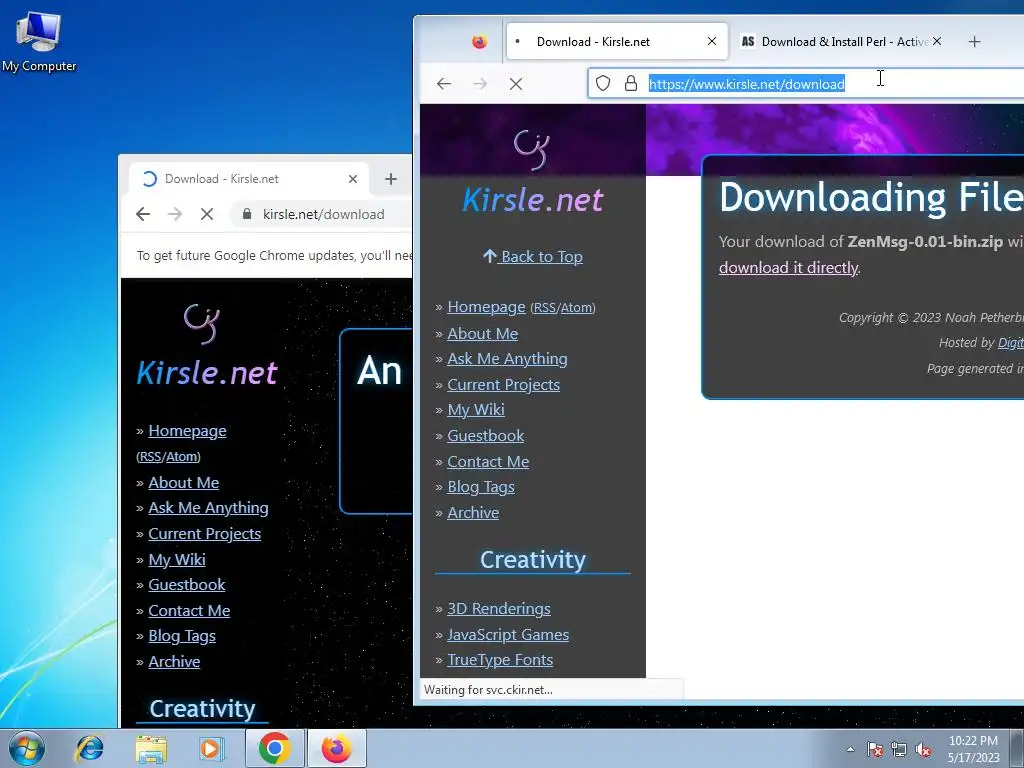
Task: Open a new Firefox tab
Action: (974, 42)
